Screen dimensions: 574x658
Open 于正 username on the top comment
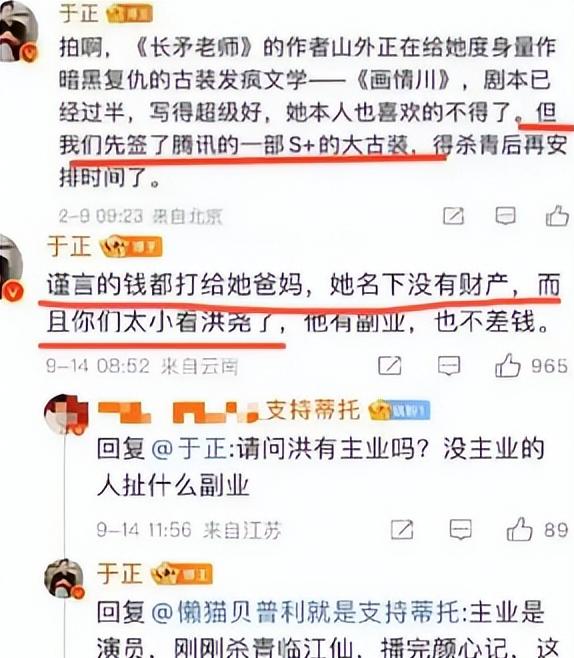[79, 12]
